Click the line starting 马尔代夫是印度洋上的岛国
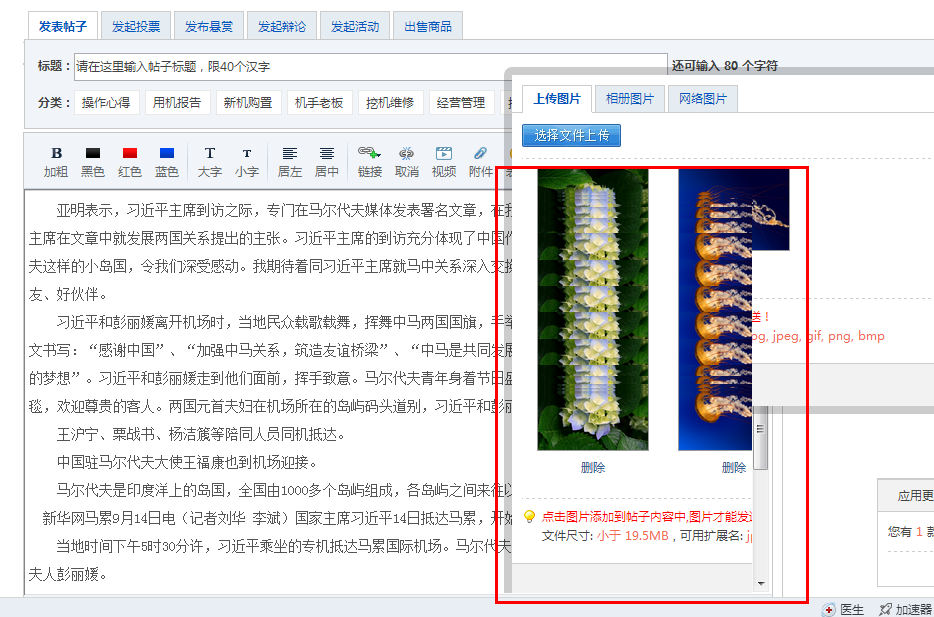934x617 pixels. click(x=285, y=490)
